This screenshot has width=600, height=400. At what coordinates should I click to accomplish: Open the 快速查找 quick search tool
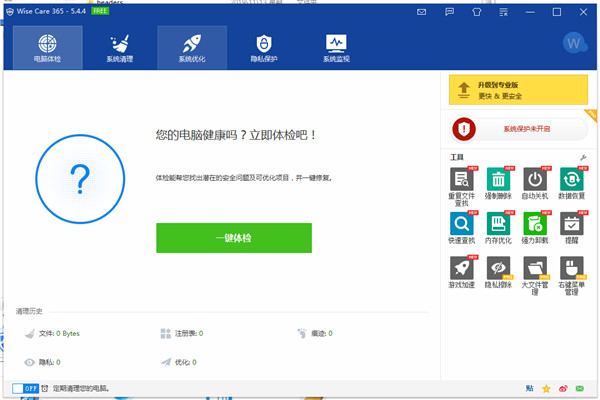tap(462, 225)
